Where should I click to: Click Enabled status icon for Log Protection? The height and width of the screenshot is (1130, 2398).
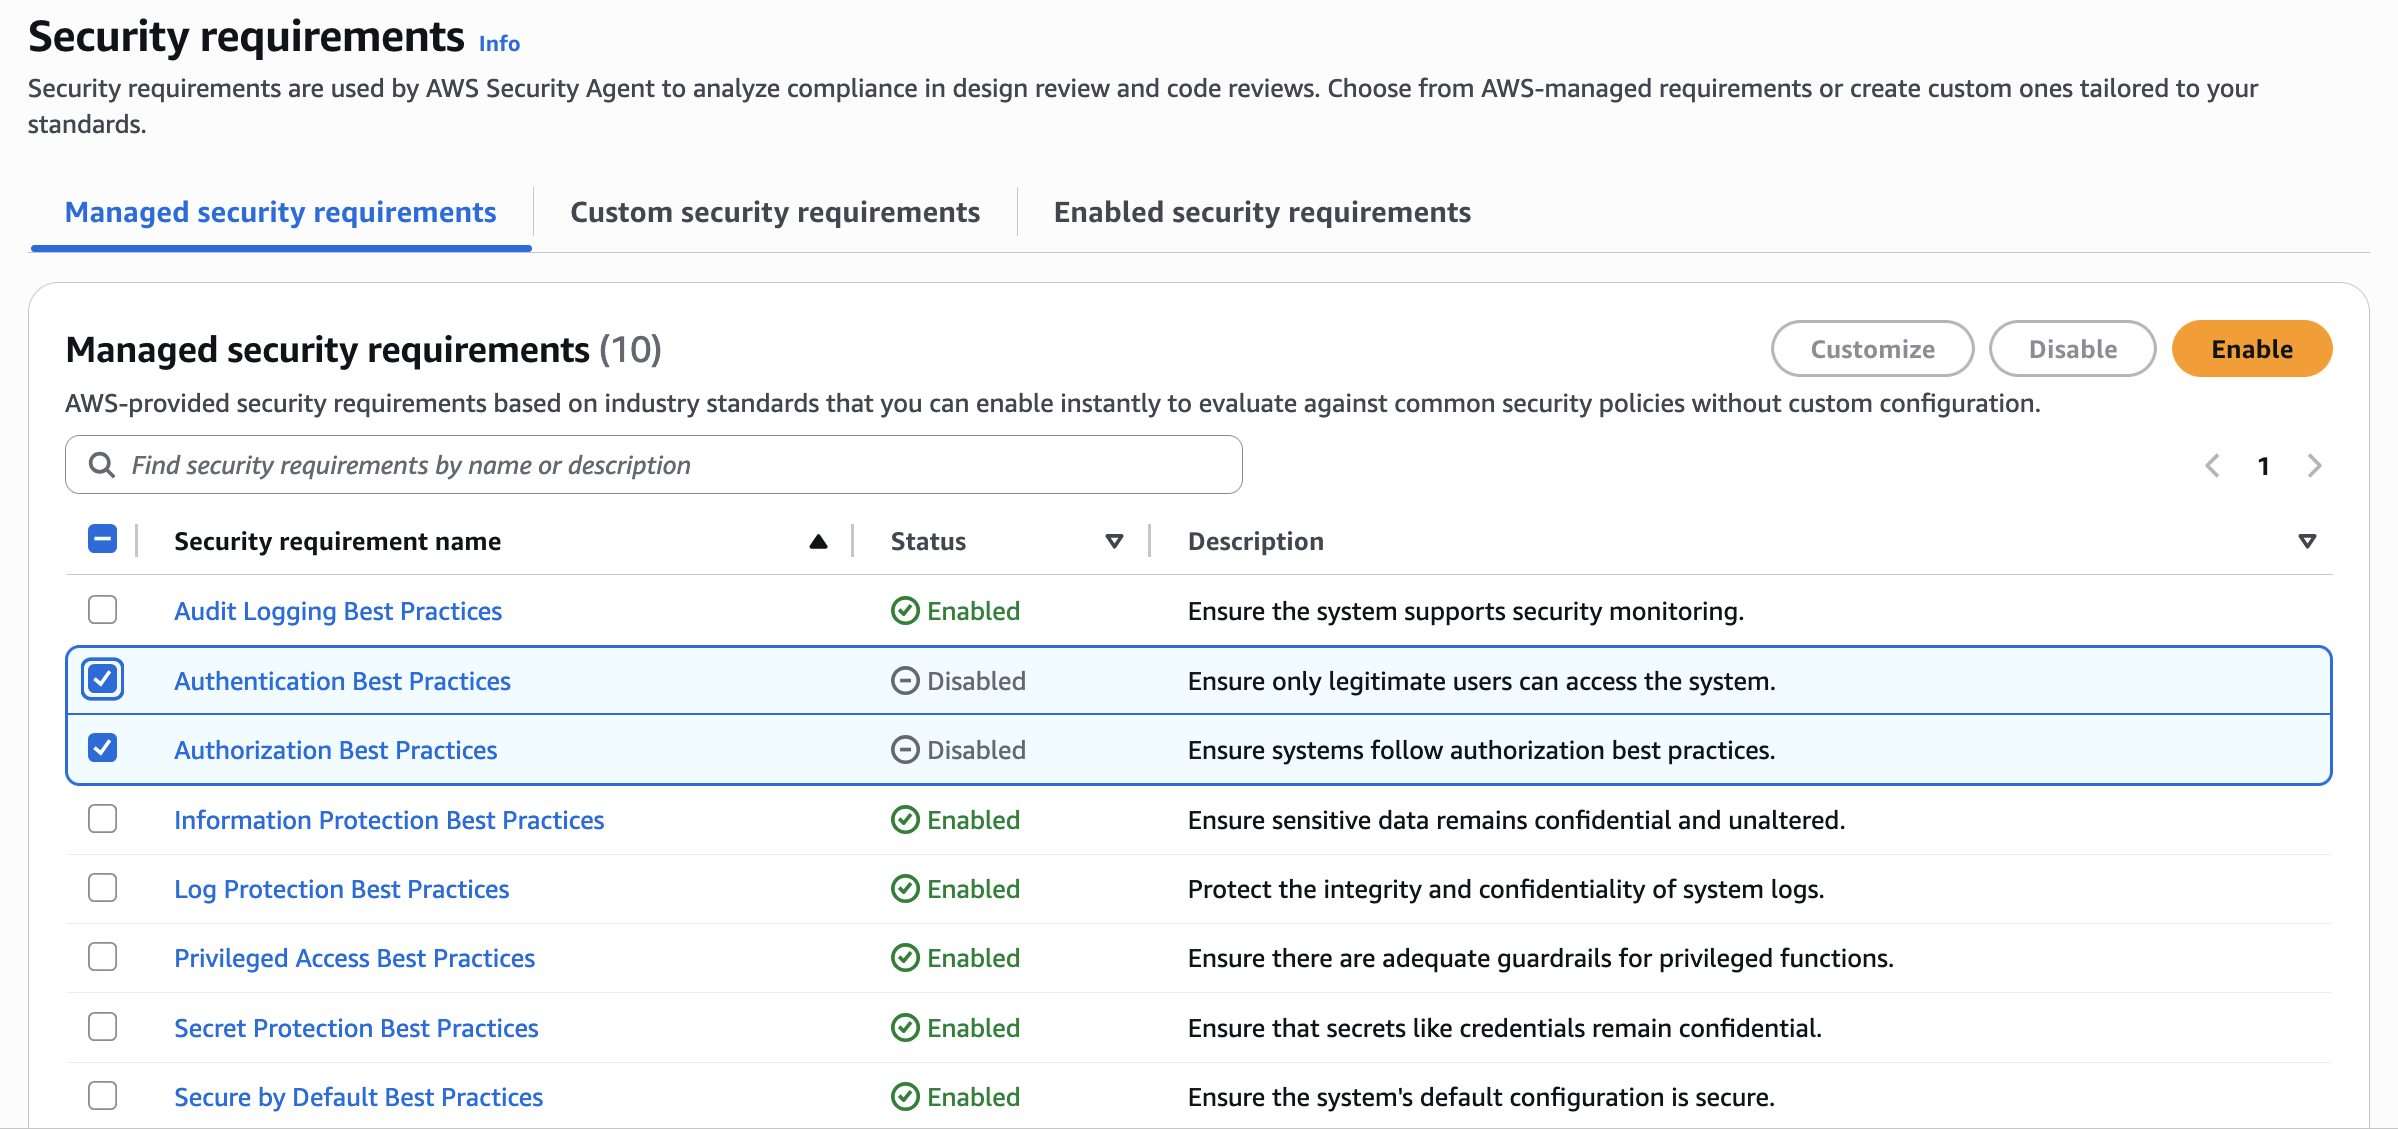click(905, 889)
